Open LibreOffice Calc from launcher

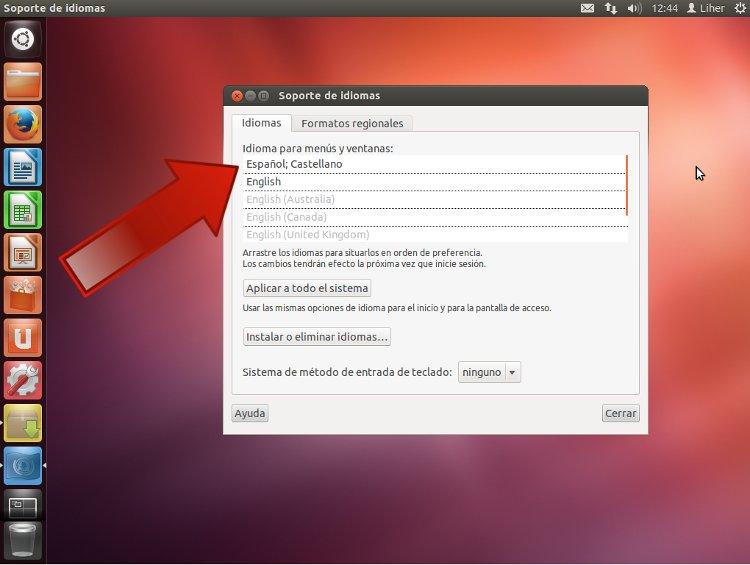(22, 210)
